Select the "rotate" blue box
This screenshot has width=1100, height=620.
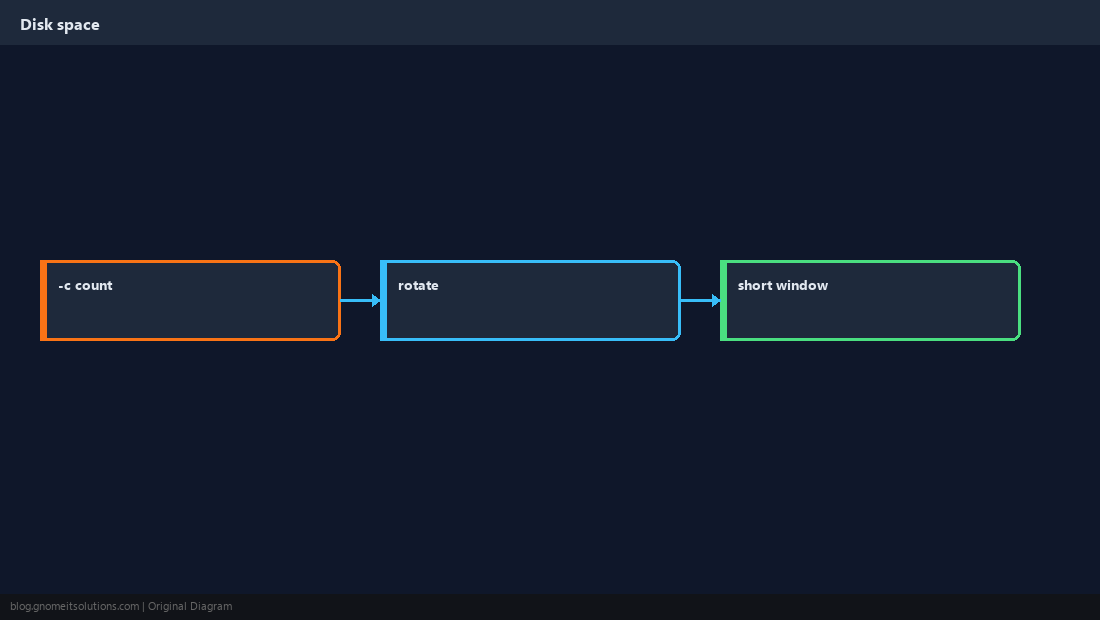[530, 300]
